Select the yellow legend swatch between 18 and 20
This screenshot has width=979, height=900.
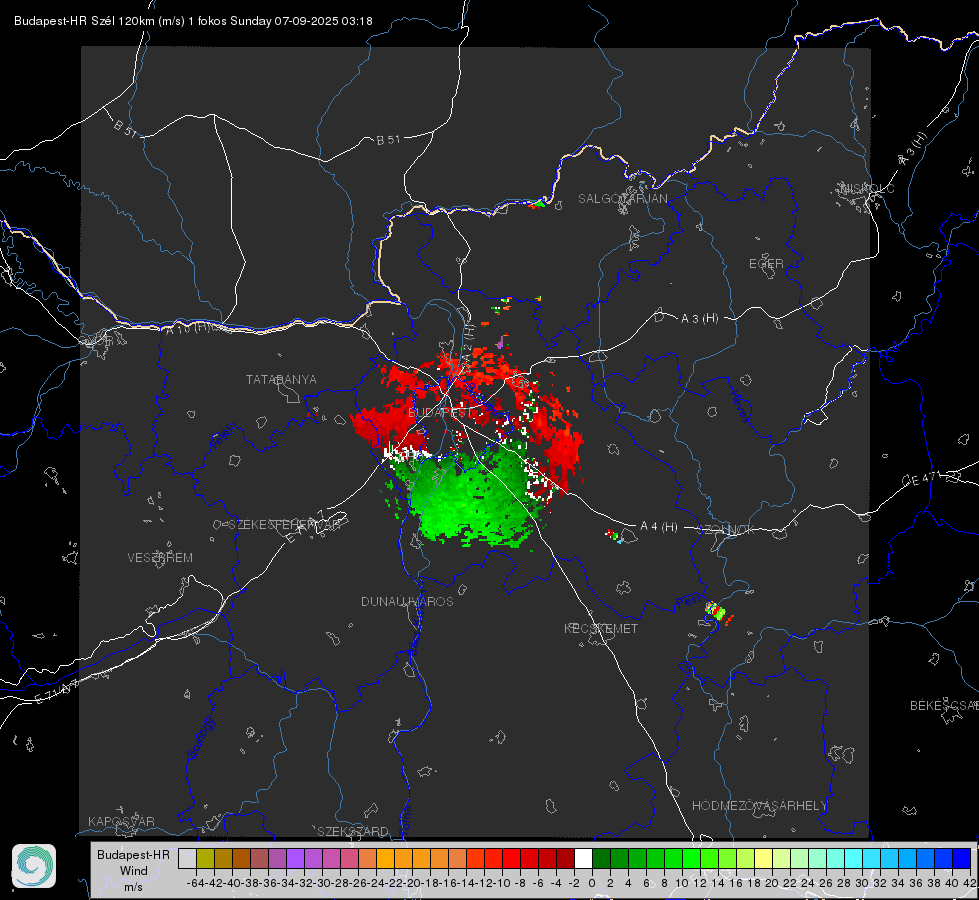coord(763,859)
